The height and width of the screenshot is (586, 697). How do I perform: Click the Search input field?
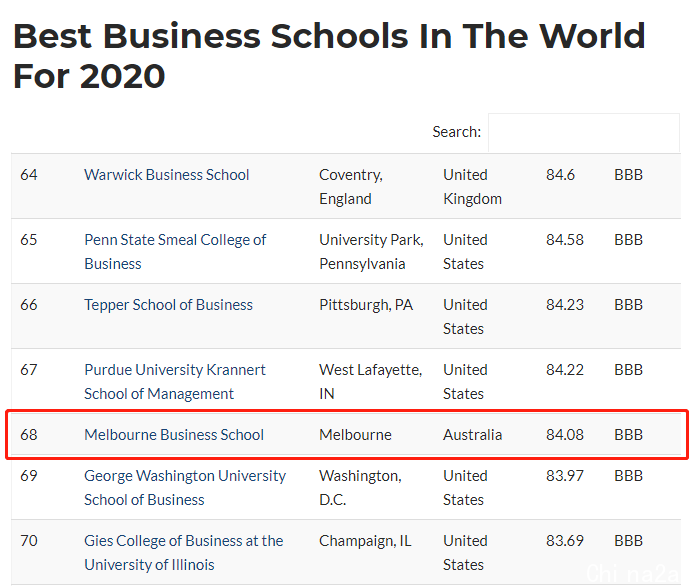click(584, 132)
